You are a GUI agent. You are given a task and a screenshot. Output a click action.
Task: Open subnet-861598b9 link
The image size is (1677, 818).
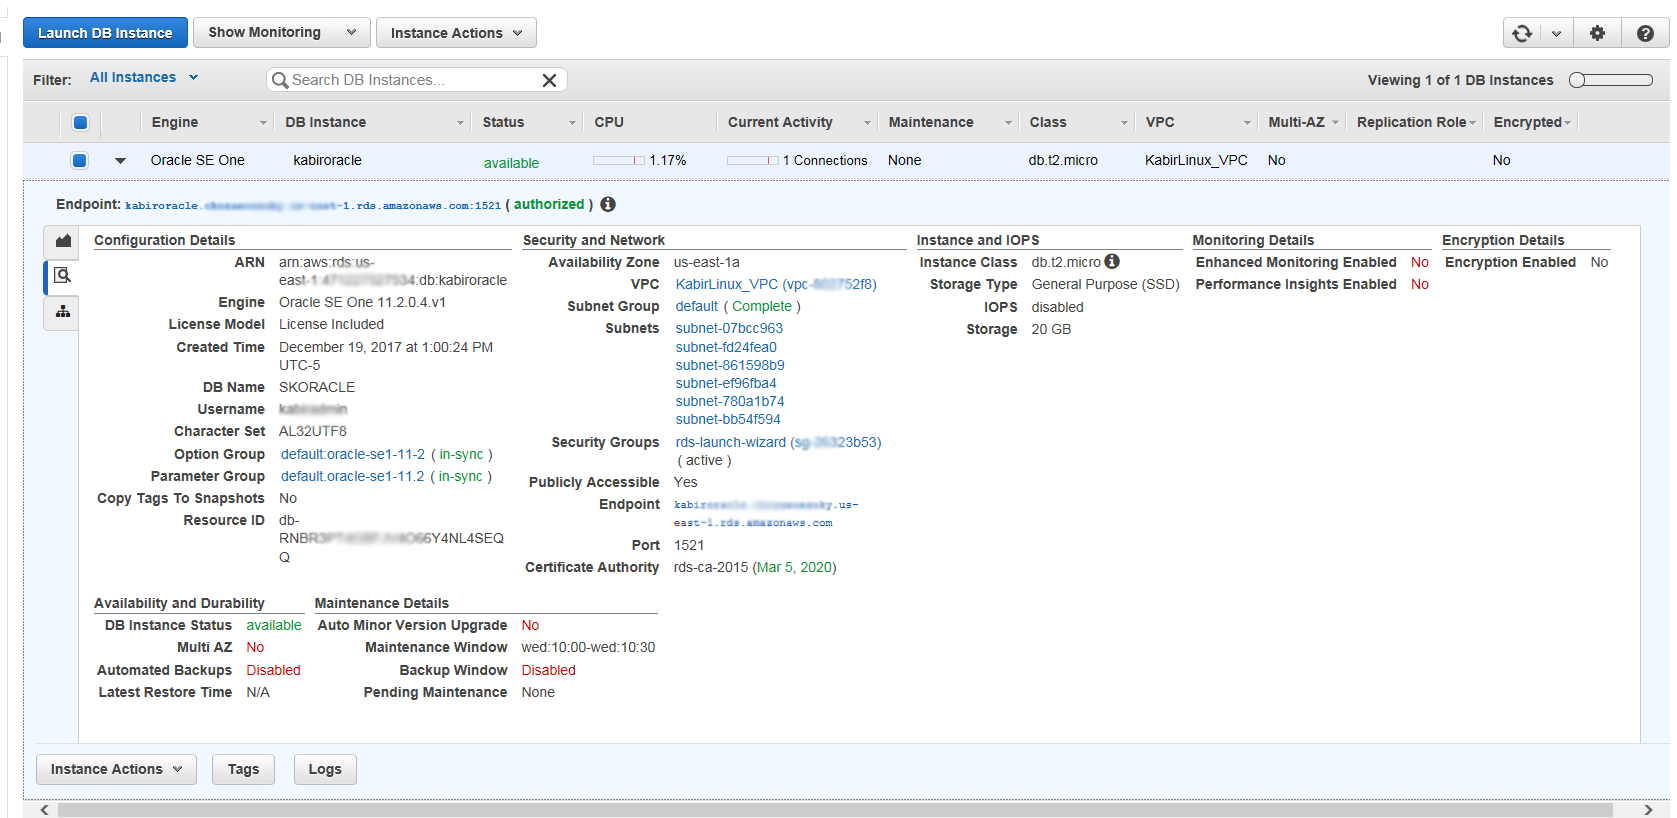[x=730, y=365]
